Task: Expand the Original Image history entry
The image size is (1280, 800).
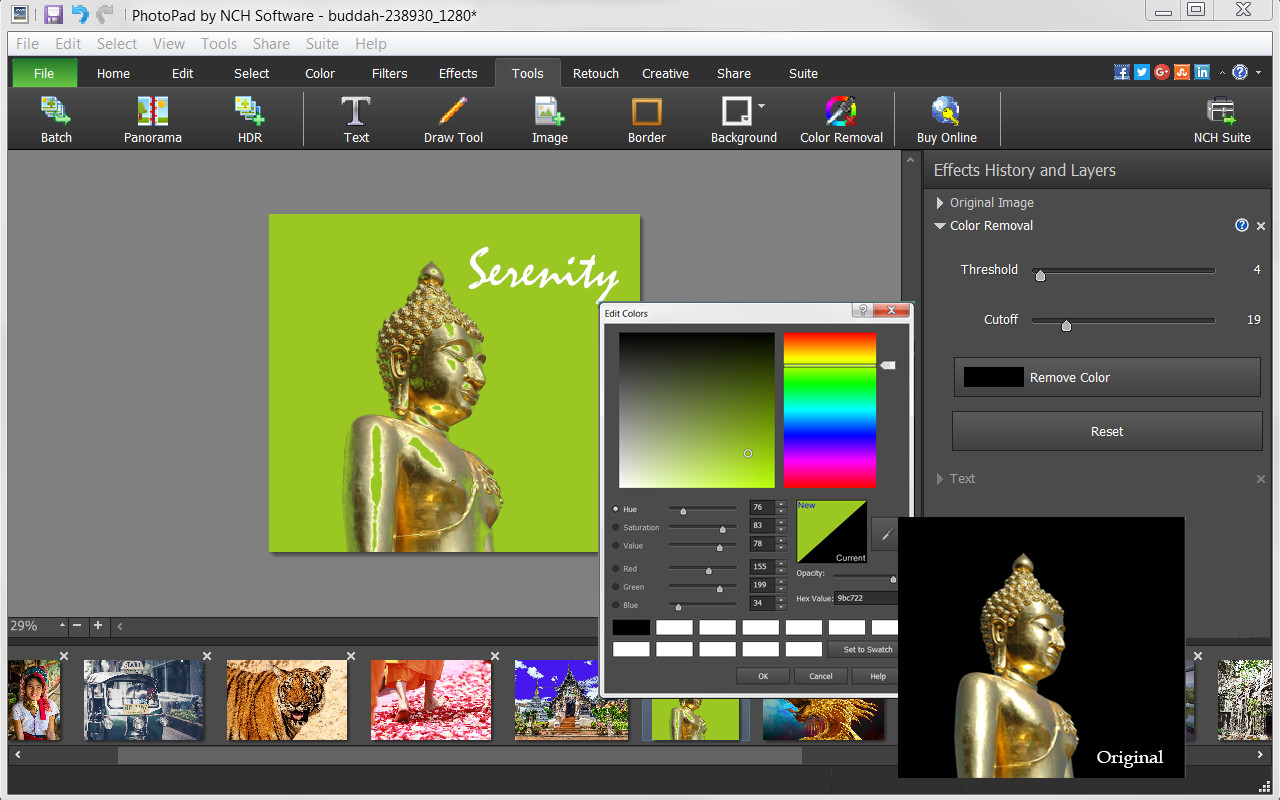Action: click(x=939, y=202)
